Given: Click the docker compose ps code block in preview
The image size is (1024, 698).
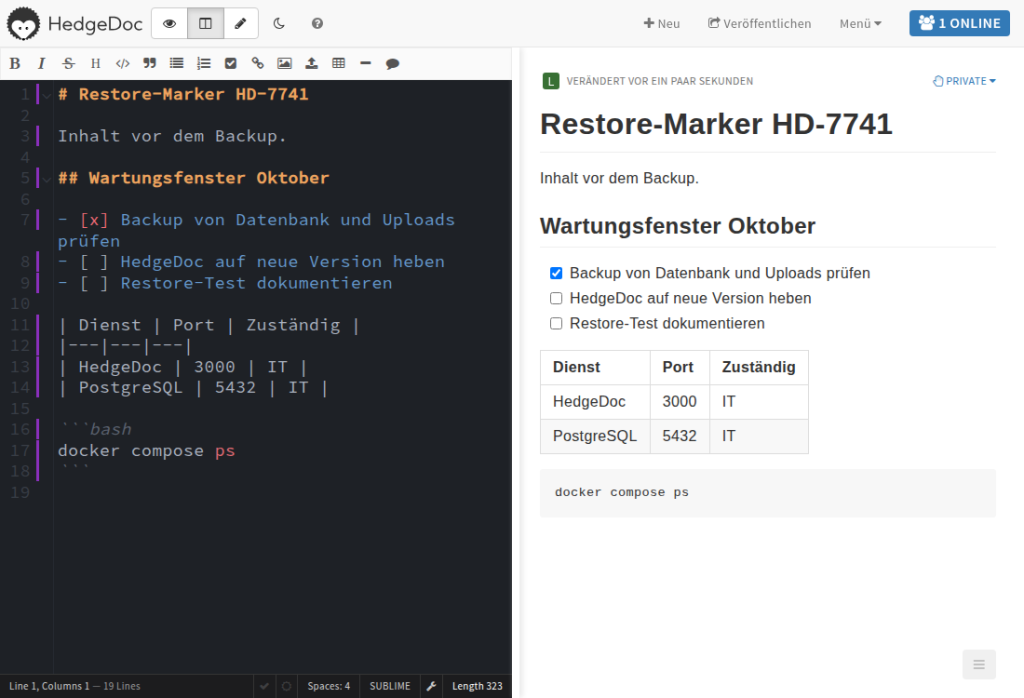Looking at the screenshot, I should tap(767, 493).
